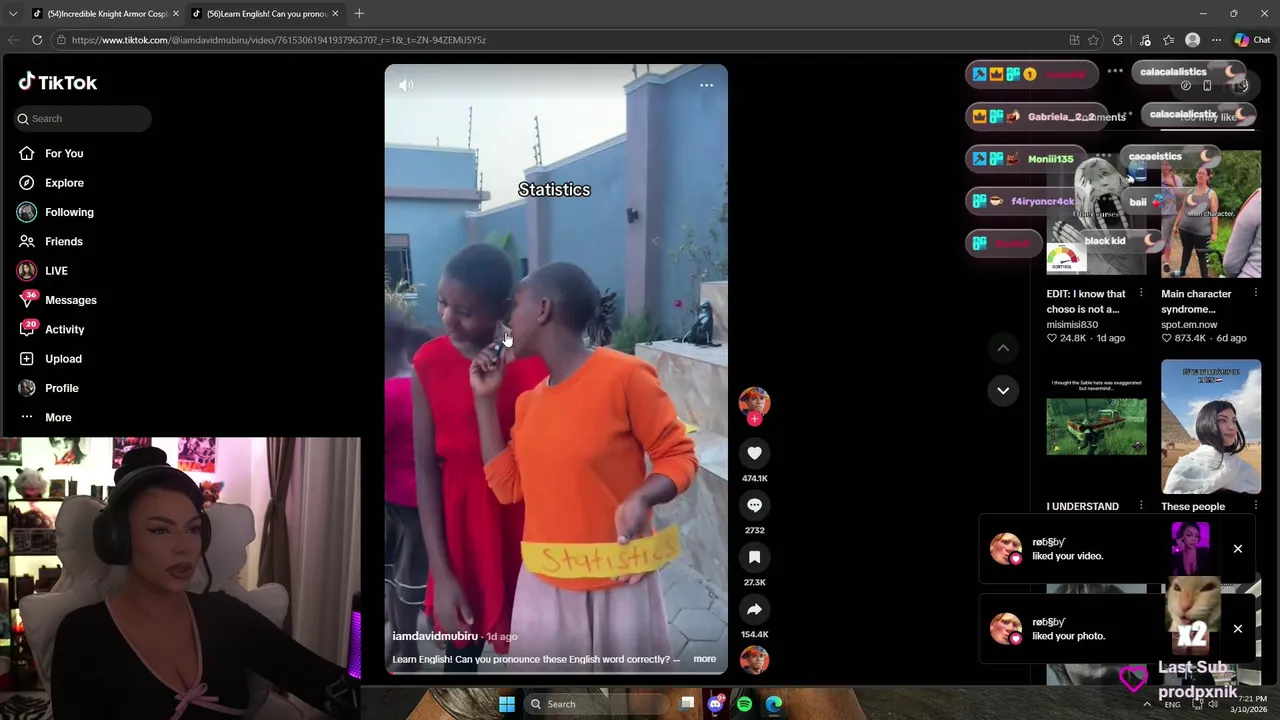Dismiss 'liked your photo' notification
Image resolution: width=1280 pixels, height=720 pixels.
1238,629
